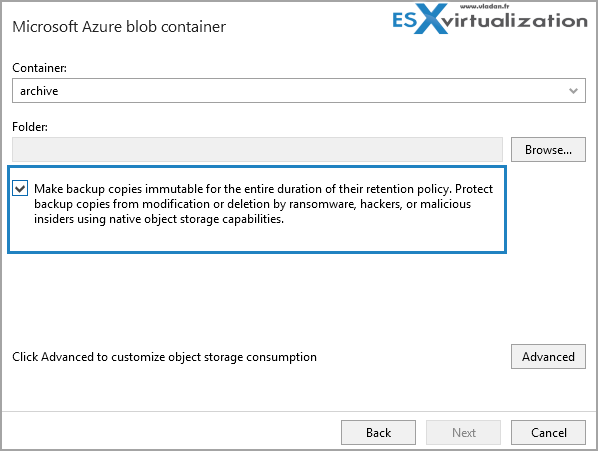Screen dimensions: 598x451
Task: Click into the empty Folder path field
Action: [x=257, y=149]
